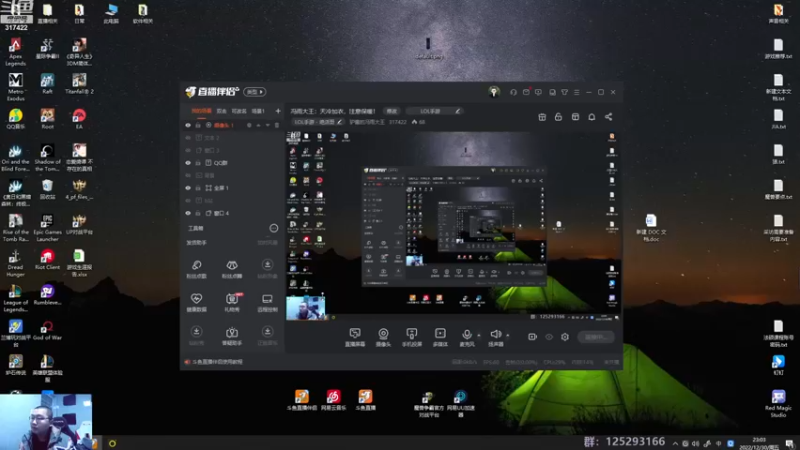This screenshot has width=800, height=450.
Task: Open the gear settings icon in bottom toolbar
Action: pyautogui.click(x=565, y=337)
